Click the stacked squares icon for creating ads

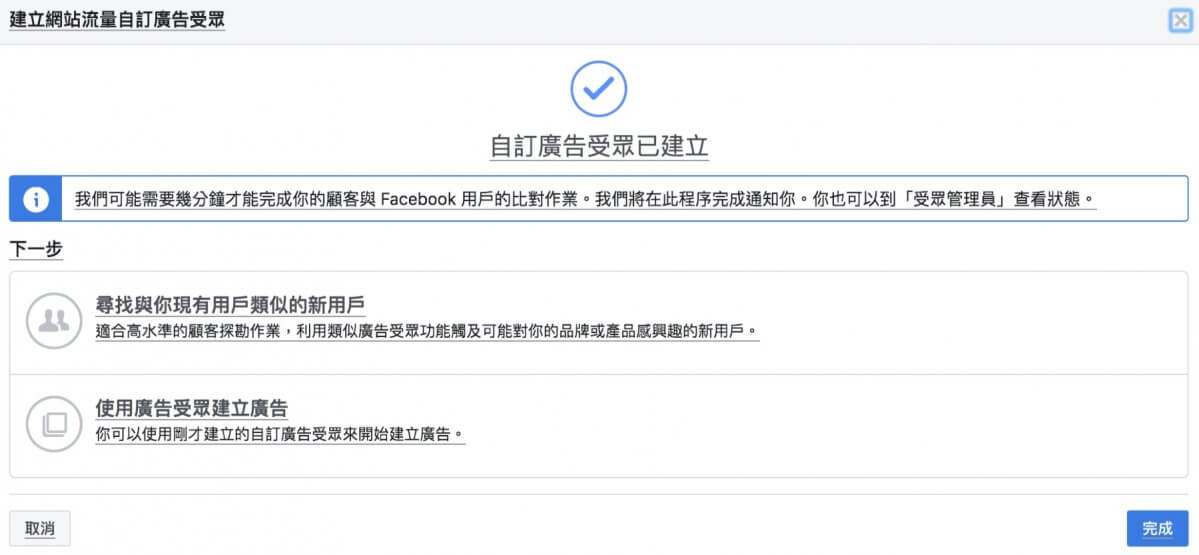click(x=52, y=423)
